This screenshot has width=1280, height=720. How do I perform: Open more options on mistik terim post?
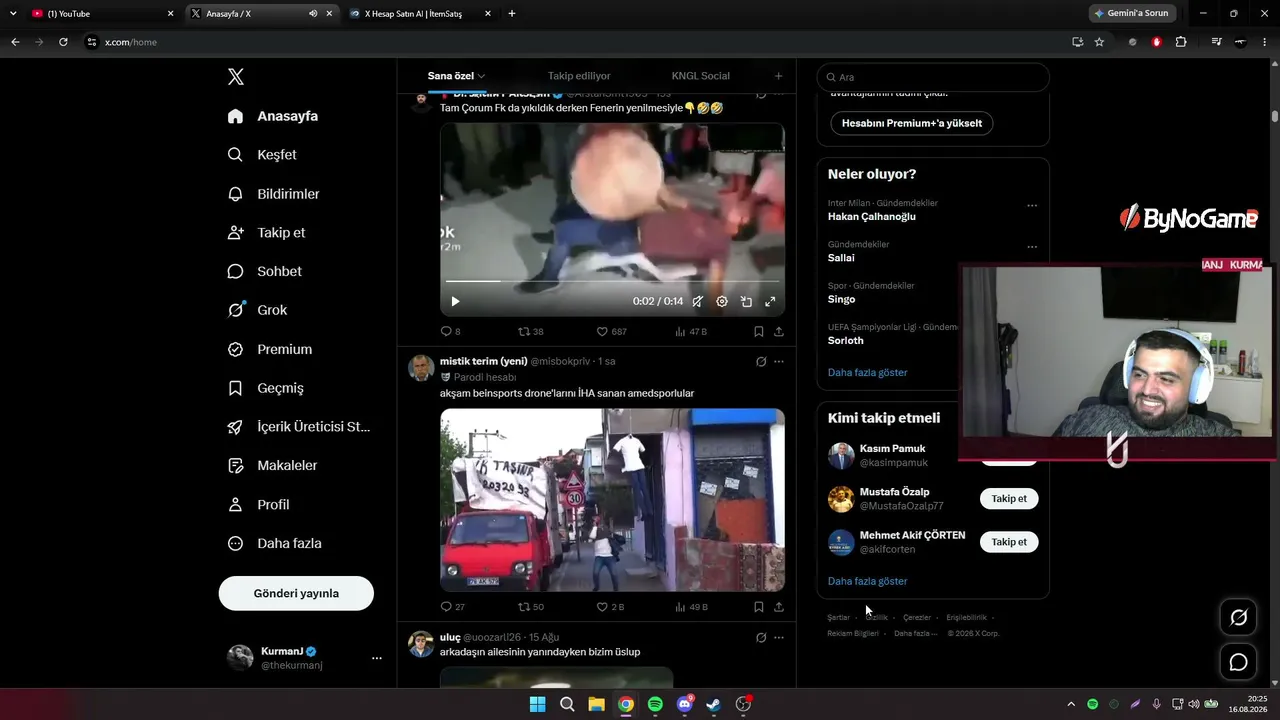pos(779,361)
